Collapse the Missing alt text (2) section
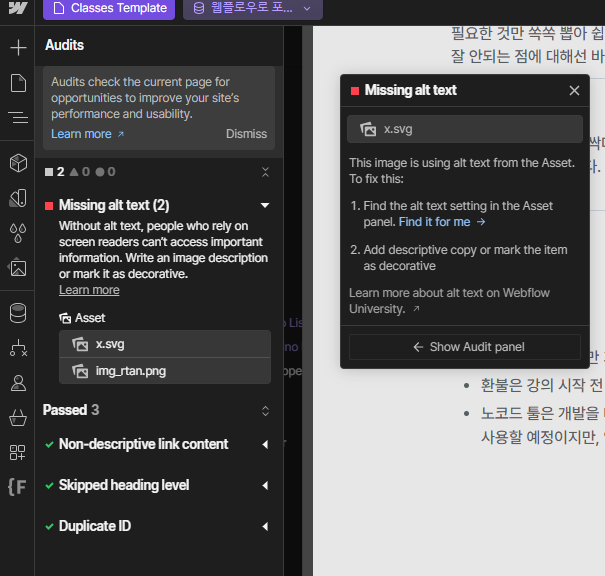This screenshot has width=605, height=576. 265,205
